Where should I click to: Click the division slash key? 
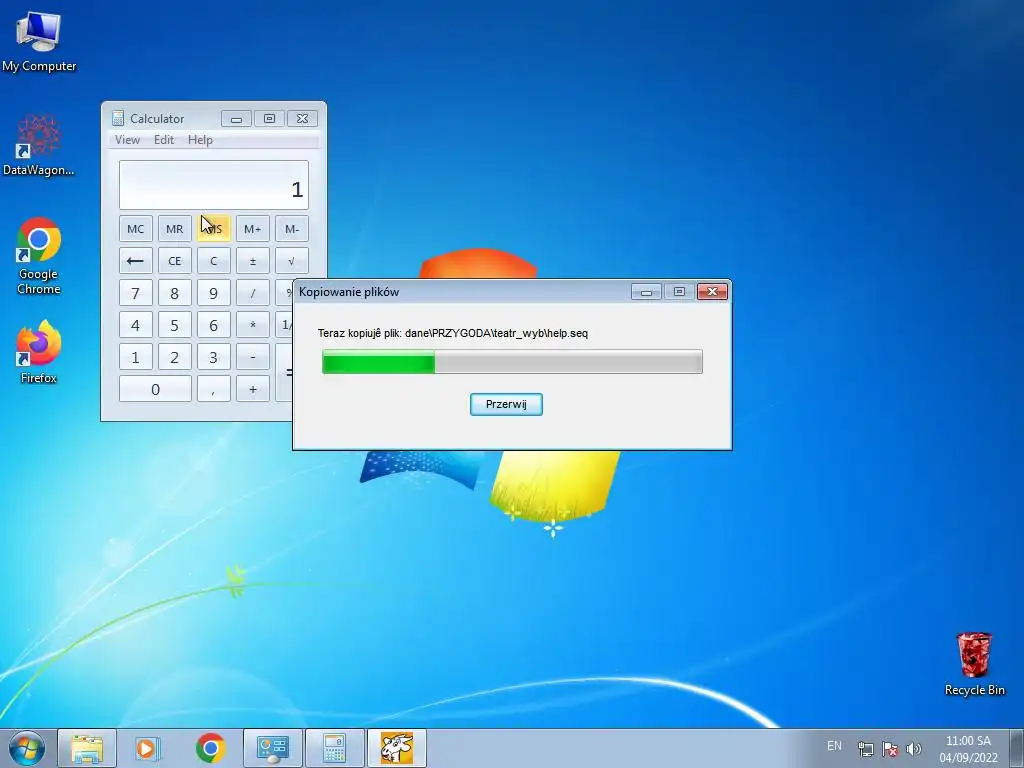click(253, 293)
